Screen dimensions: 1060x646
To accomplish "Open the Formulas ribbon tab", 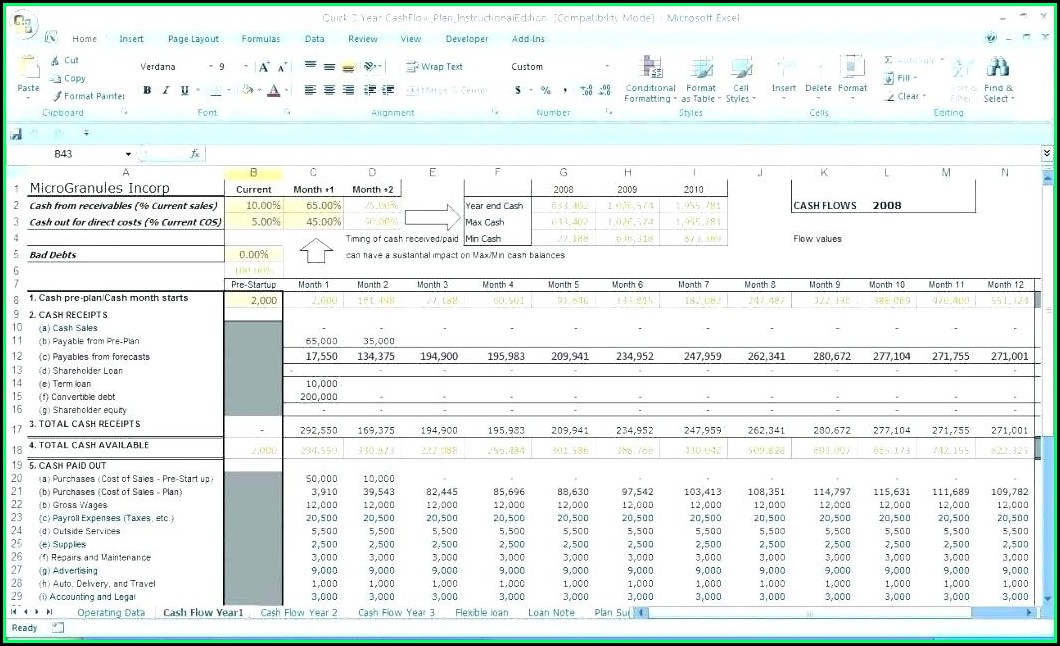I will [260, 39].
